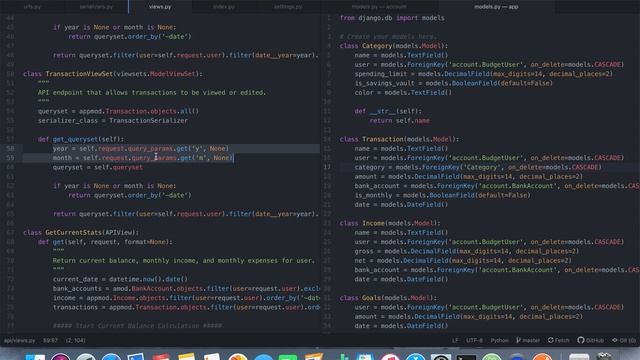Open the urls.py tab
Screen dimensions: 640x360
click(x=32, y=7)
